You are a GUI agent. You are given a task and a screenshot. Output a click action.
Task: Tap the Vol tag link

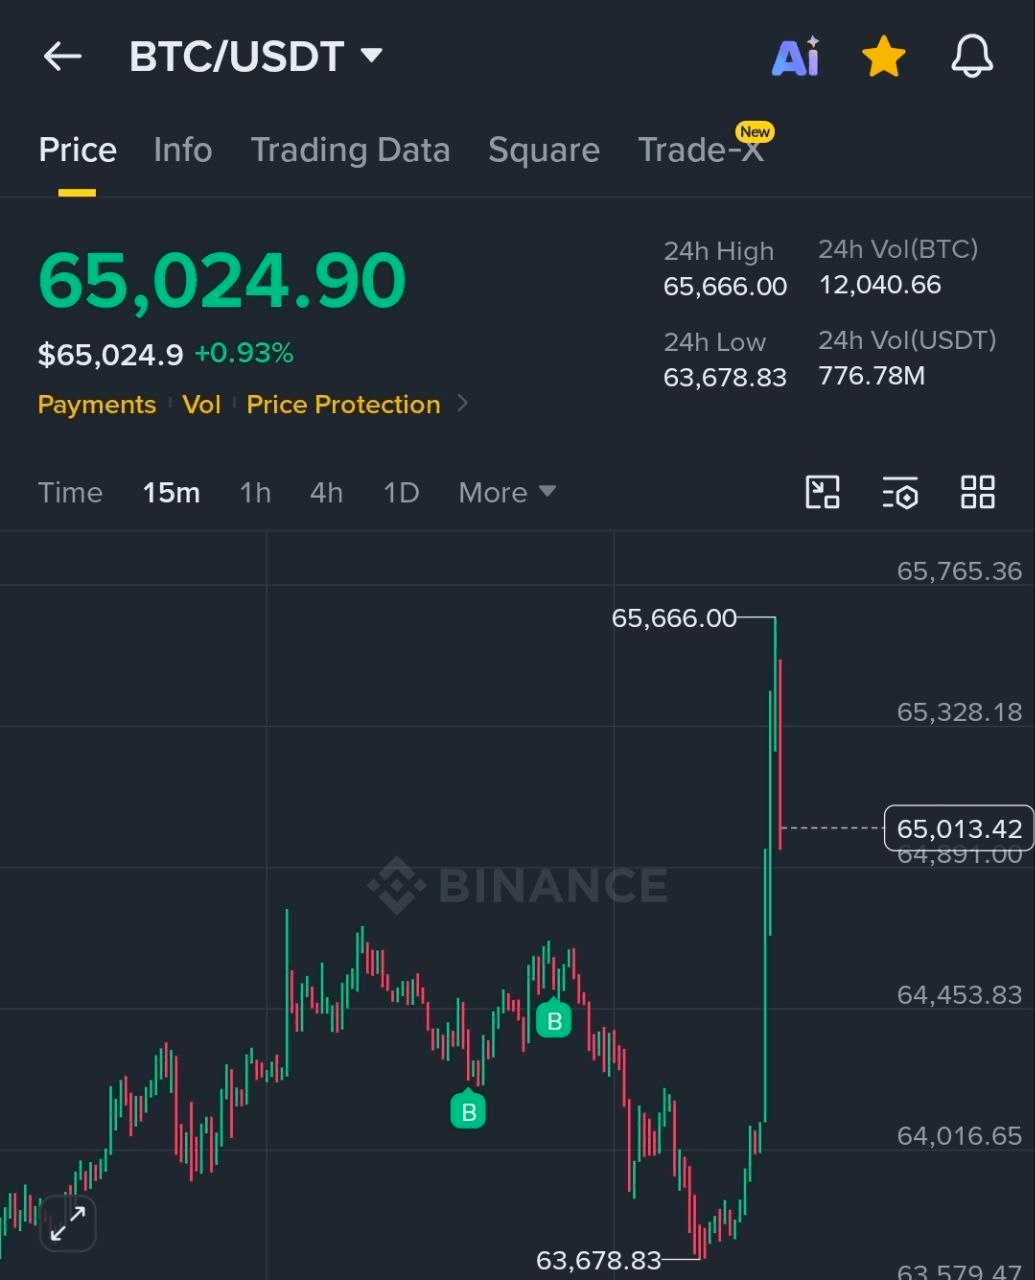(201, 405)
